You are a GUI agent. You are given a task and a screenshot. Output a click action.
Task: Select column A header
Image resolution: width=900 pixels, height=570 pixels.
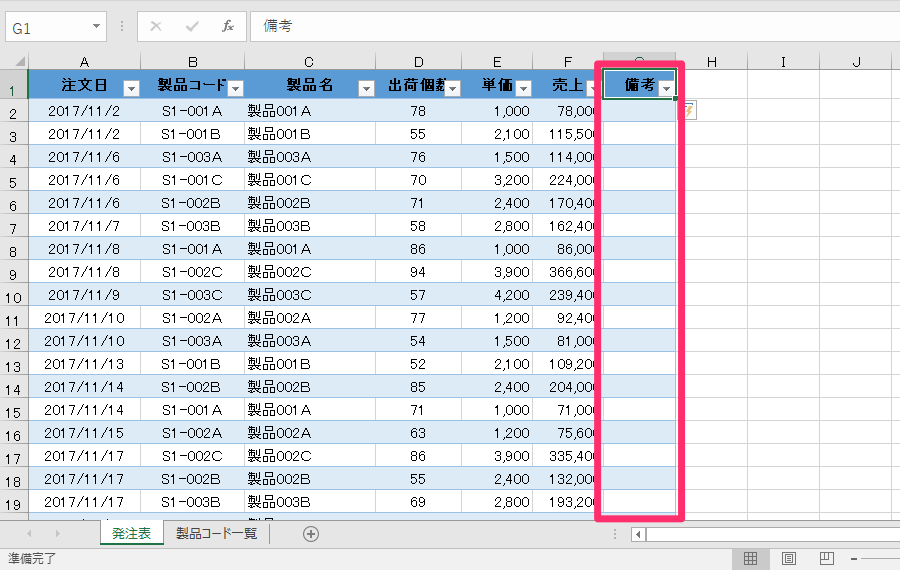(x=84, y=61)
